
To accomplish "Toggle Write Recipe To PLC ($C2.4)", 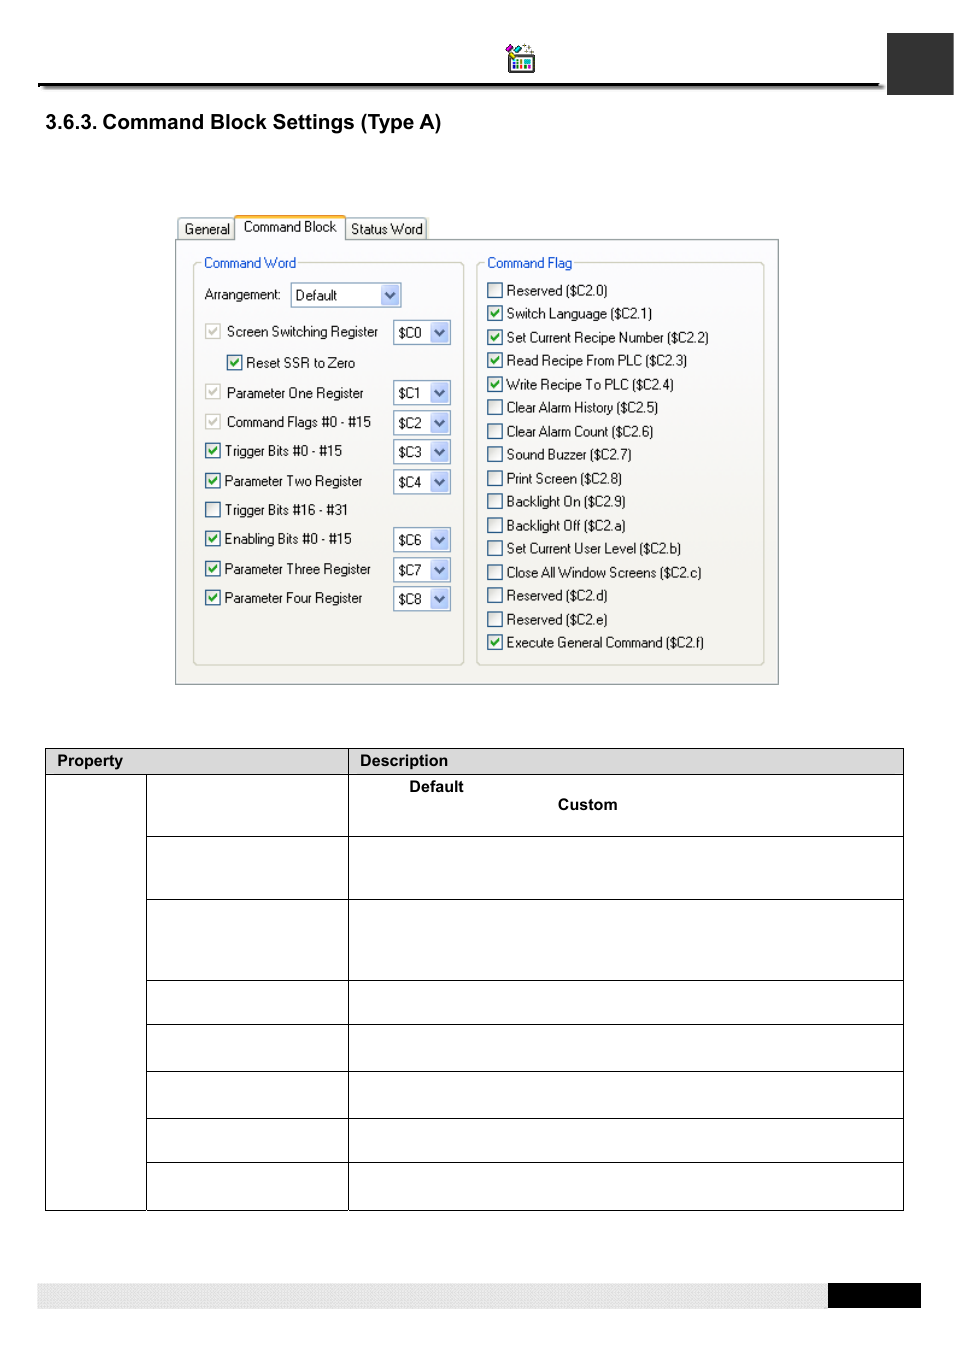I will (495, 385).
